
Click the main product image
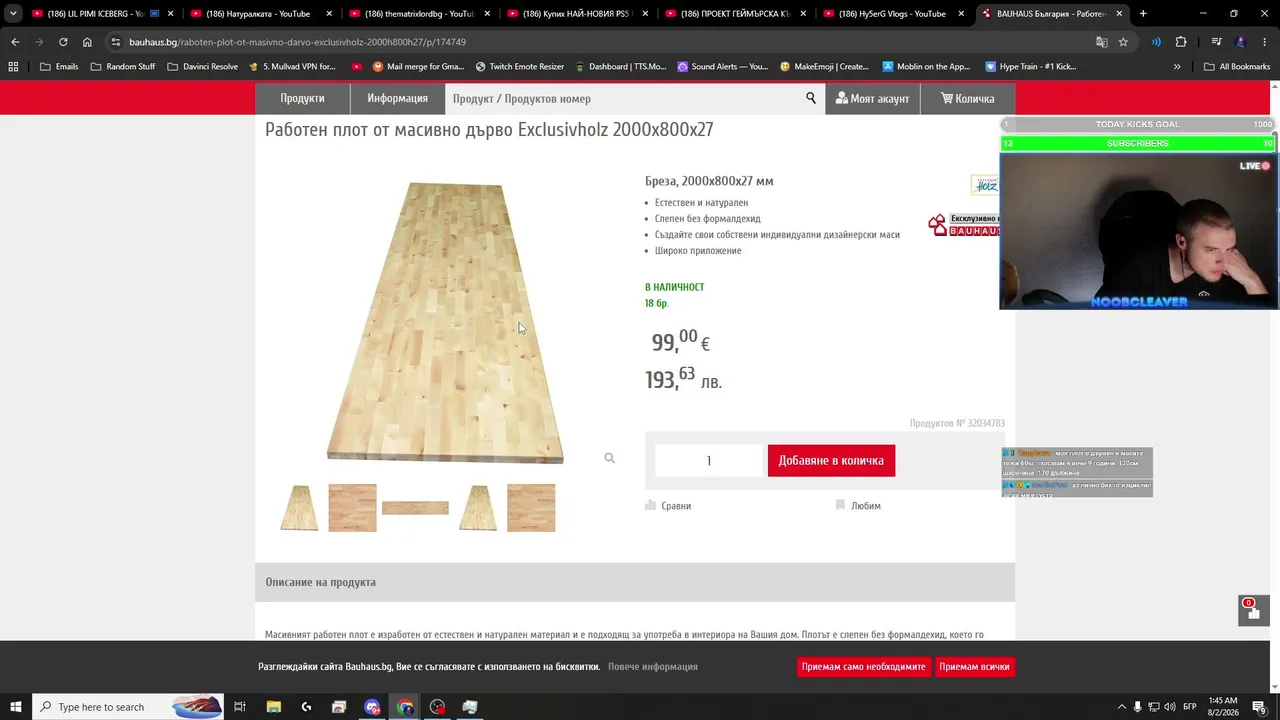[445, 322]
